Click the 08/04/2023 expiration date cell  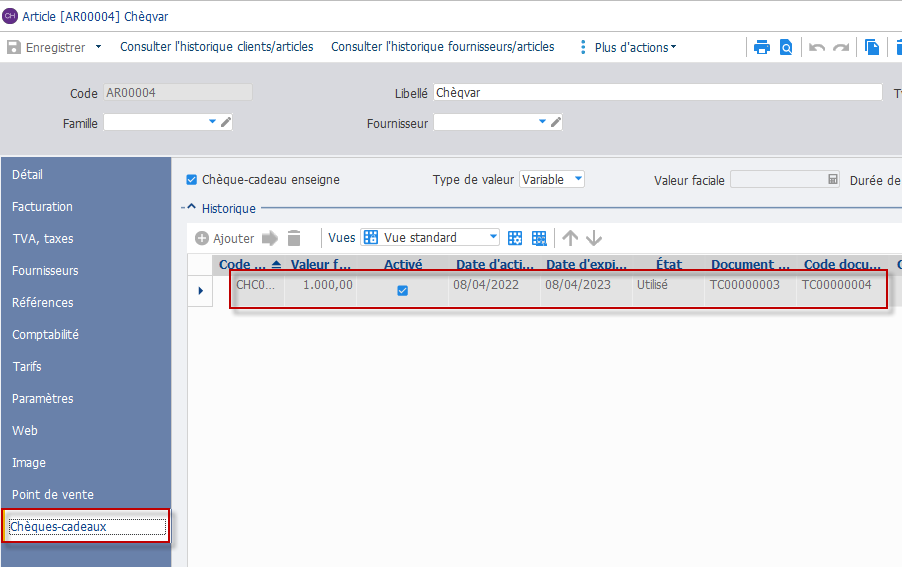(x=587, y=290)
